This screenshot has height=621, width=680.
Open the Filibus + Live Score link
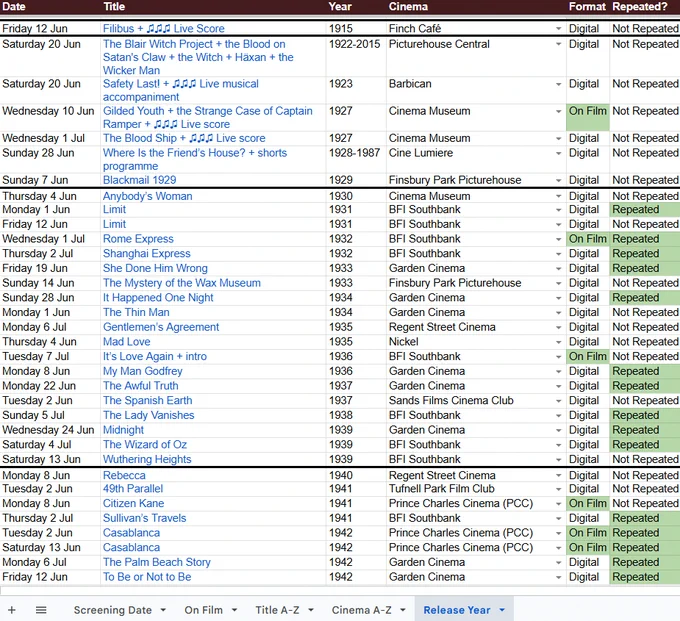click(163, 29)
